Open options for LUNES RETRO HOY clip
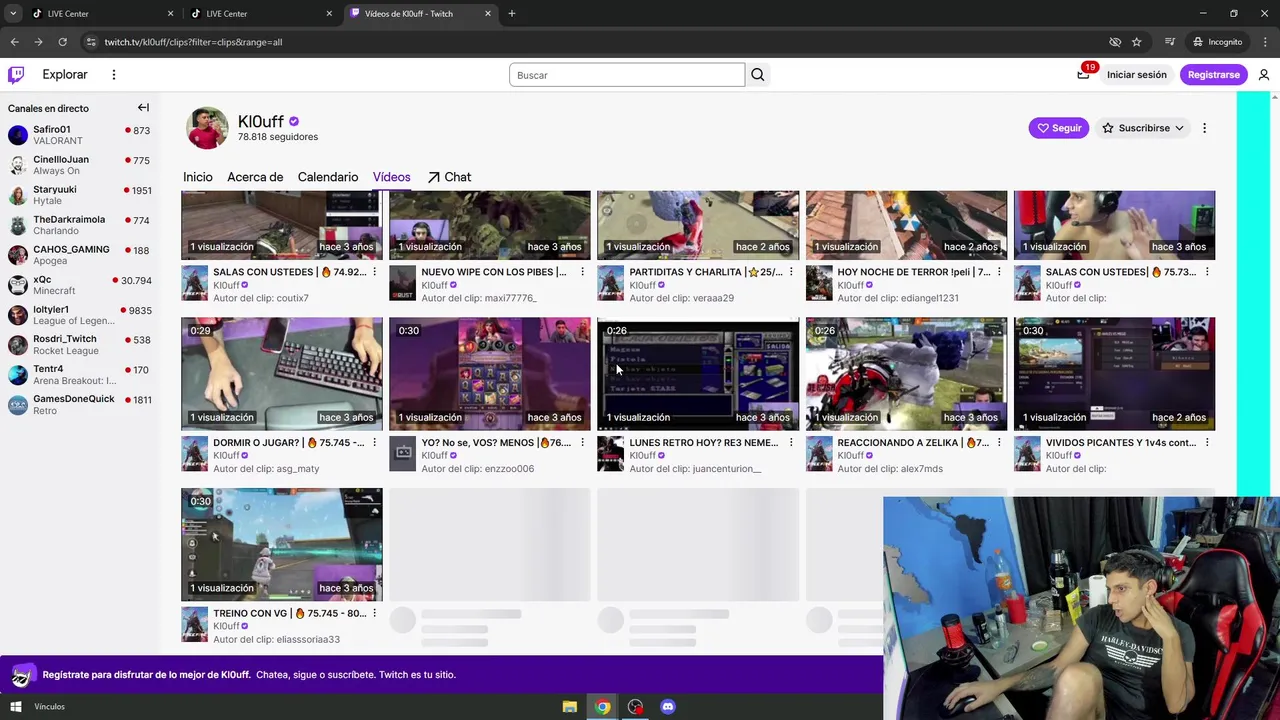Image resolution: width=1280 pixels, height=720 pixels. [x=791, y=443]
